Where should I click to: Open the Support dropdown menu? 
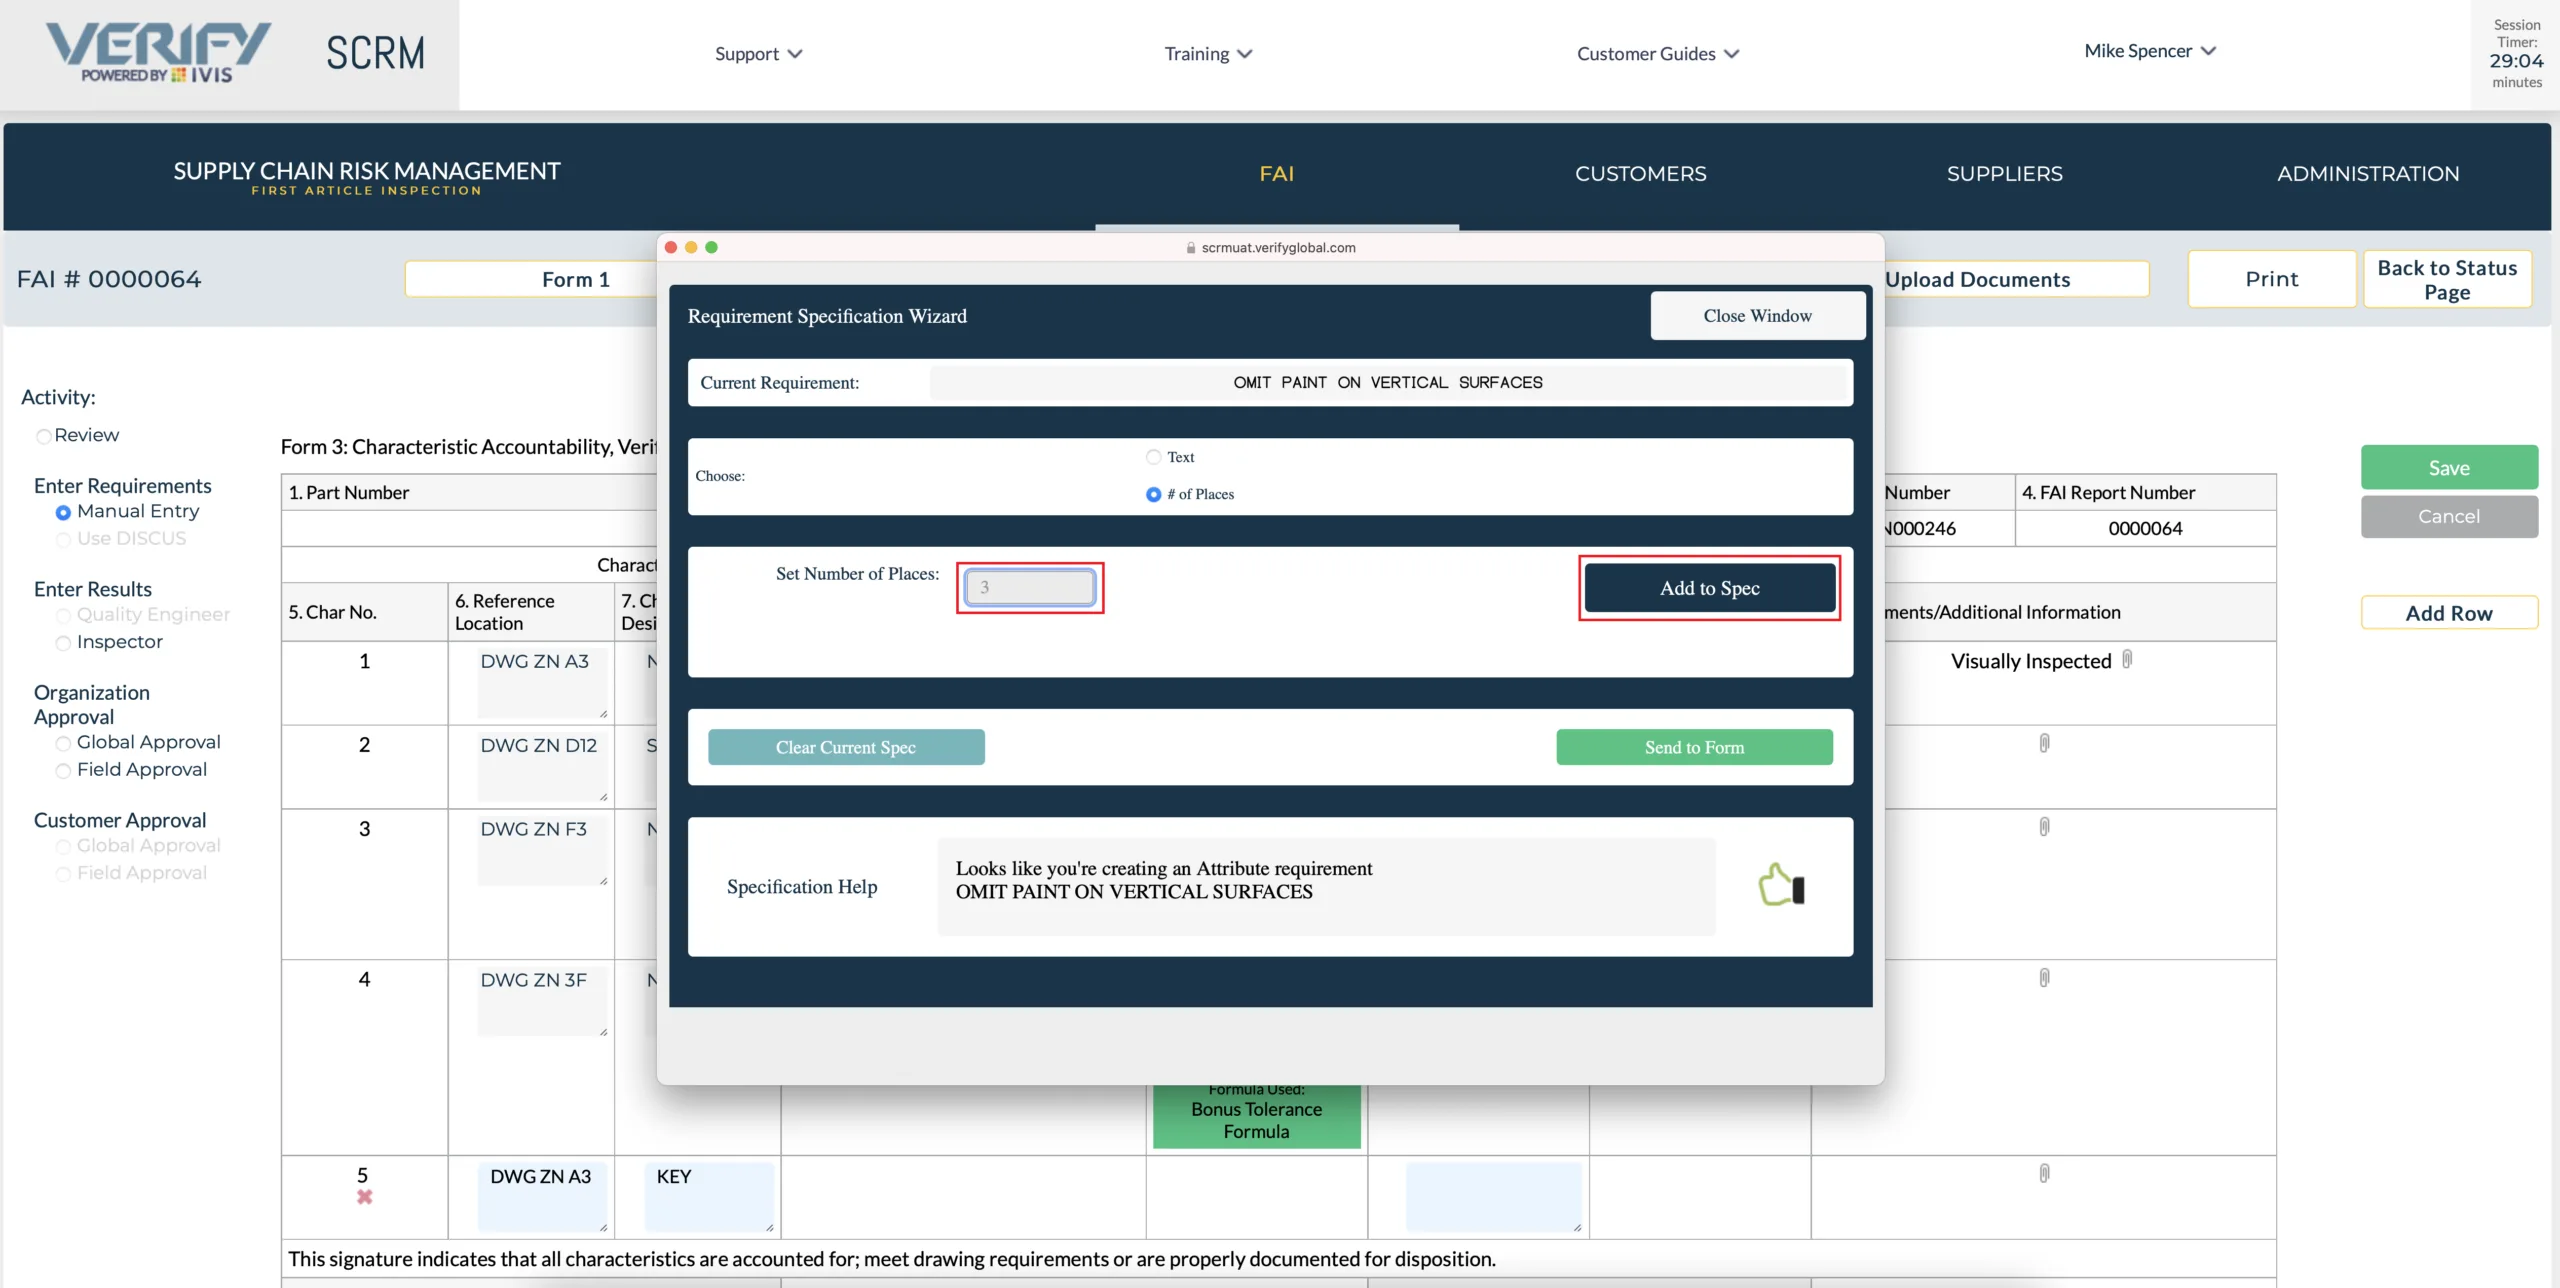(758, 54)
